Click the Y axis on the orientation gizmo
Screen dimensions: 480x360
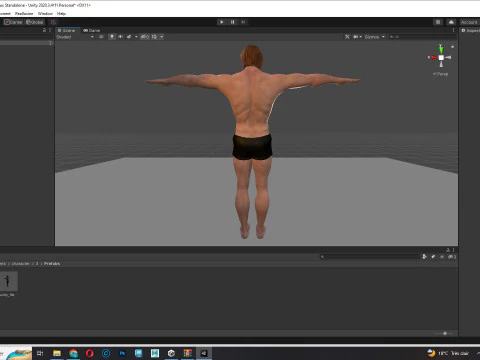[441, 49]
